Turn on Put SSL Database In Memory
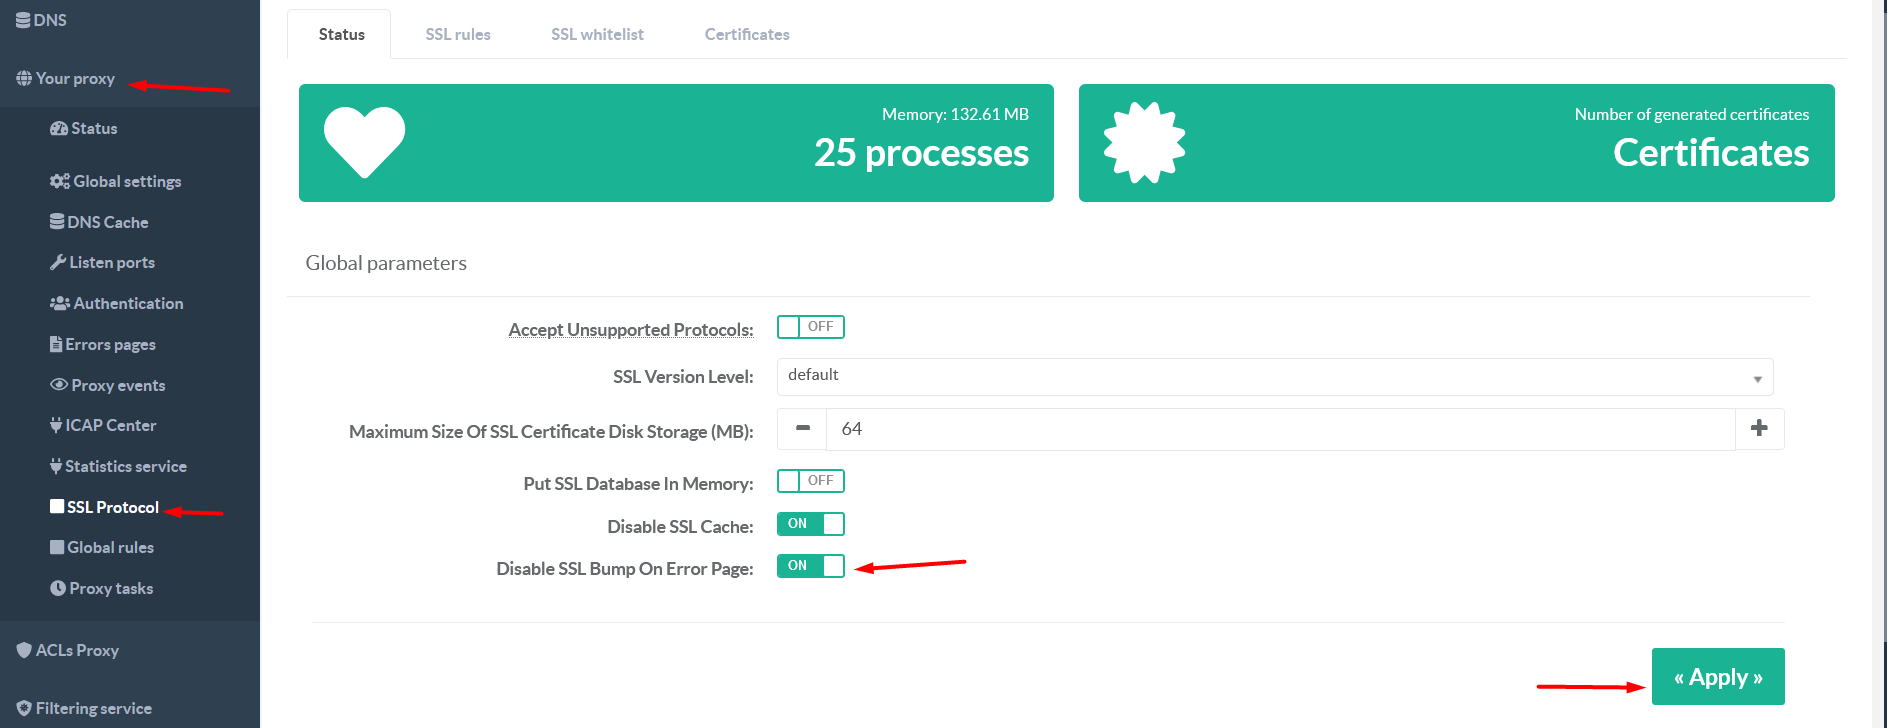The height and width of the screenshot is (728, 1887). point(810,481)
